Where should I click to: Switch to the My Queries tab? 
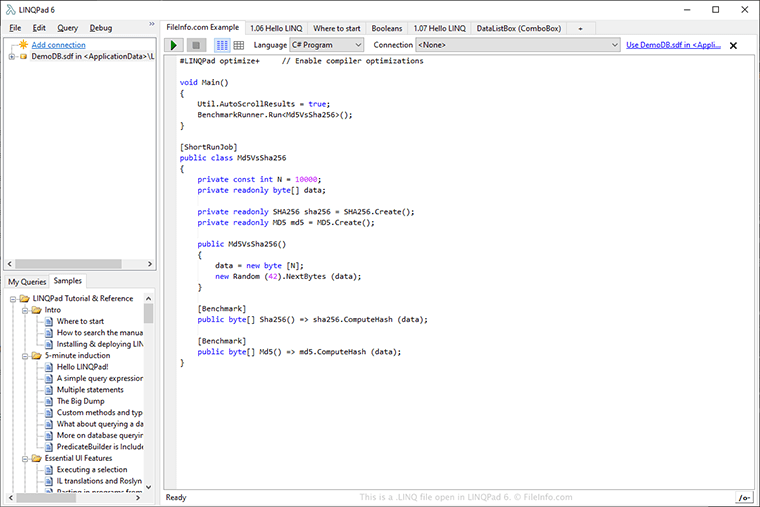[x=27, y=281]
